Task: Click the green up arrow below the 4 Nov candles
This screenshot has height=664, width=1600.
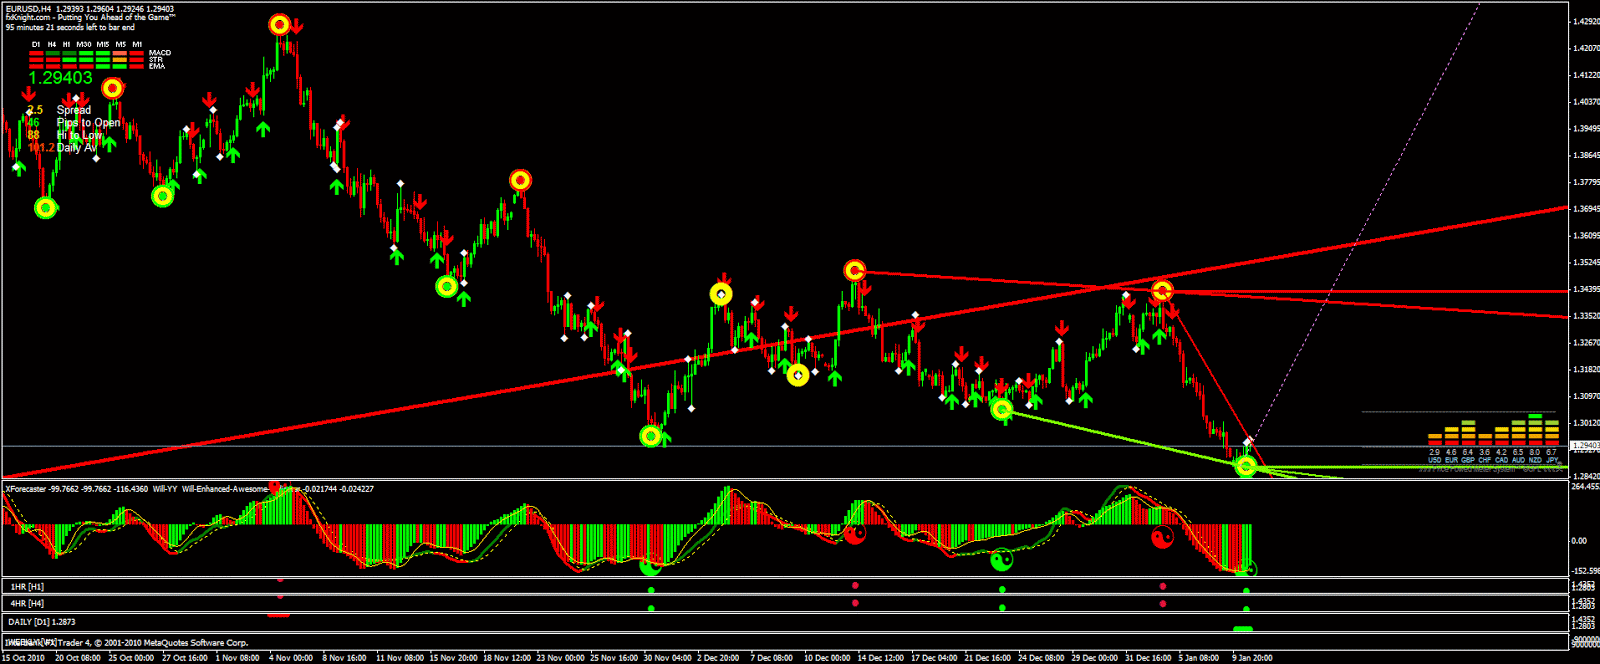Action: click(262, 128)
